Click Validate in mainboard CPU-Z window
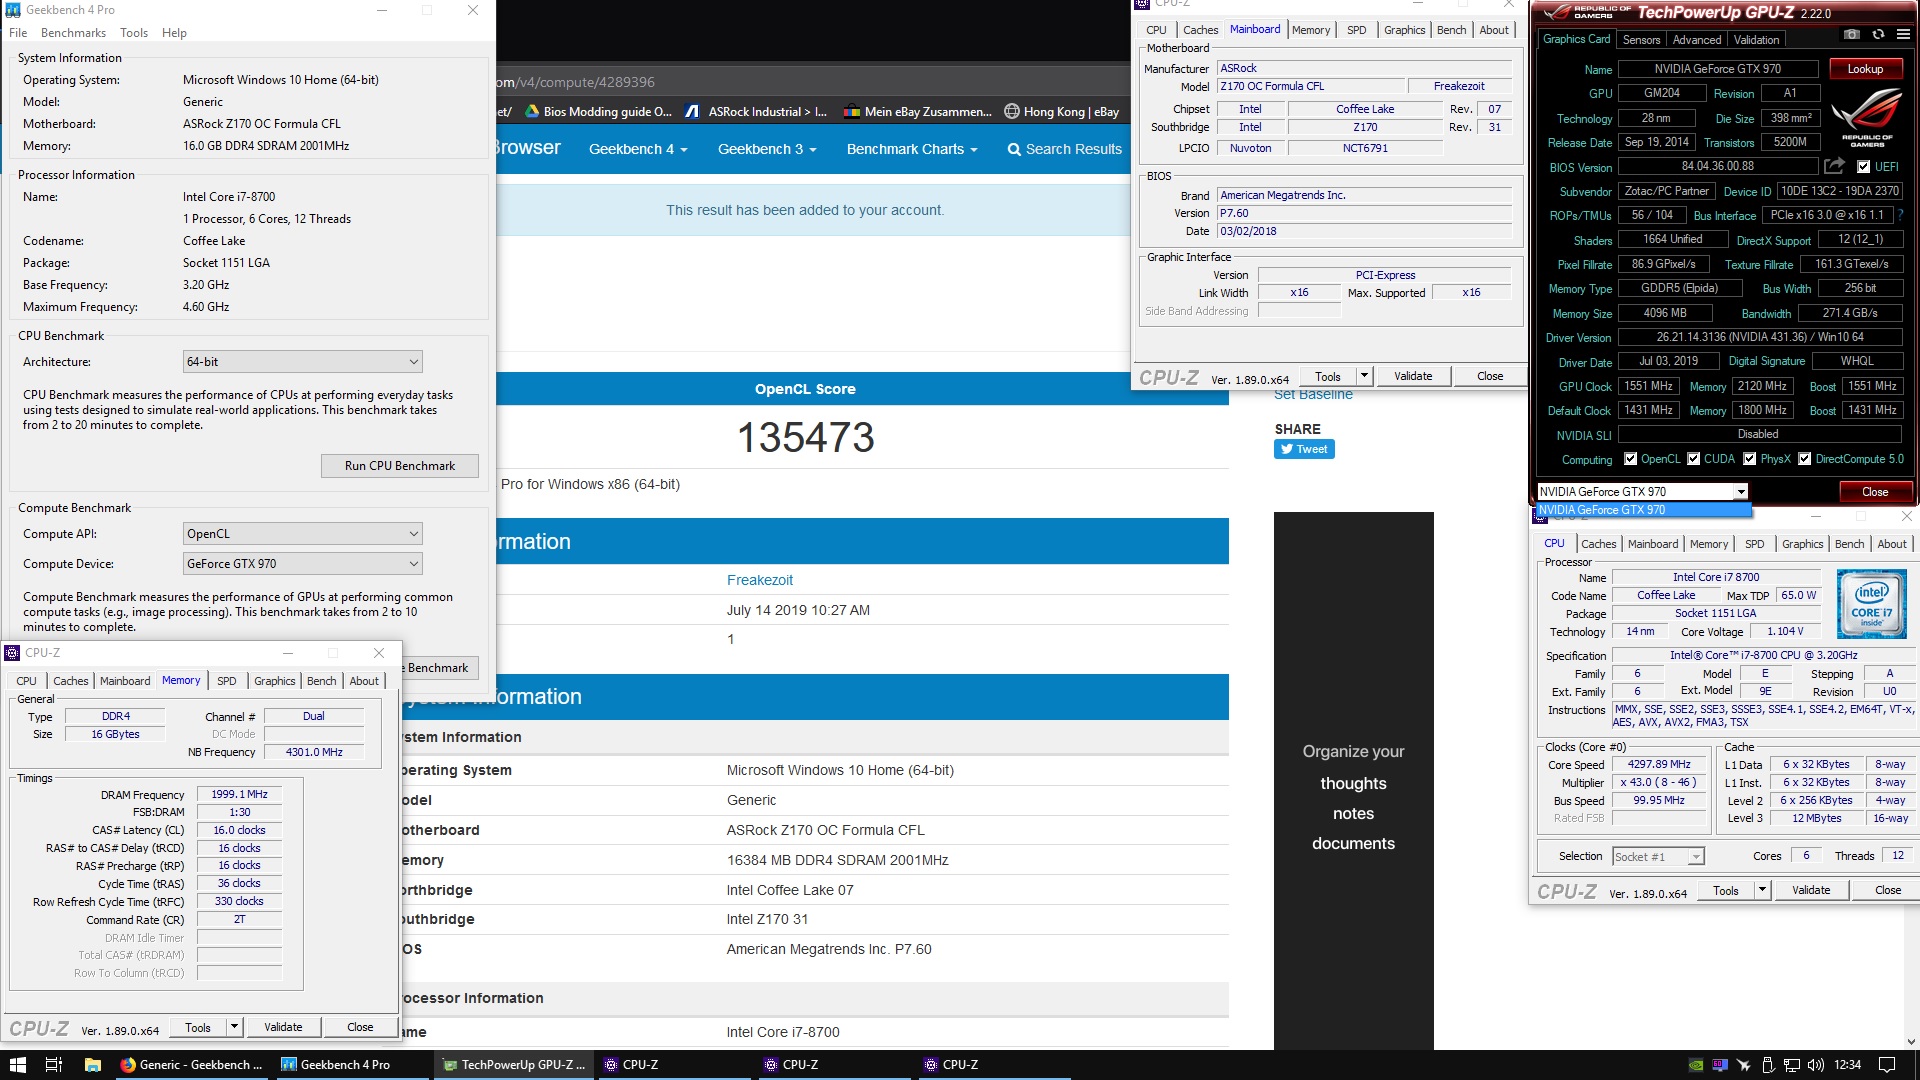This screenshot has width=1920, height=1080. pyautogui.click(x=1413, y=376)
